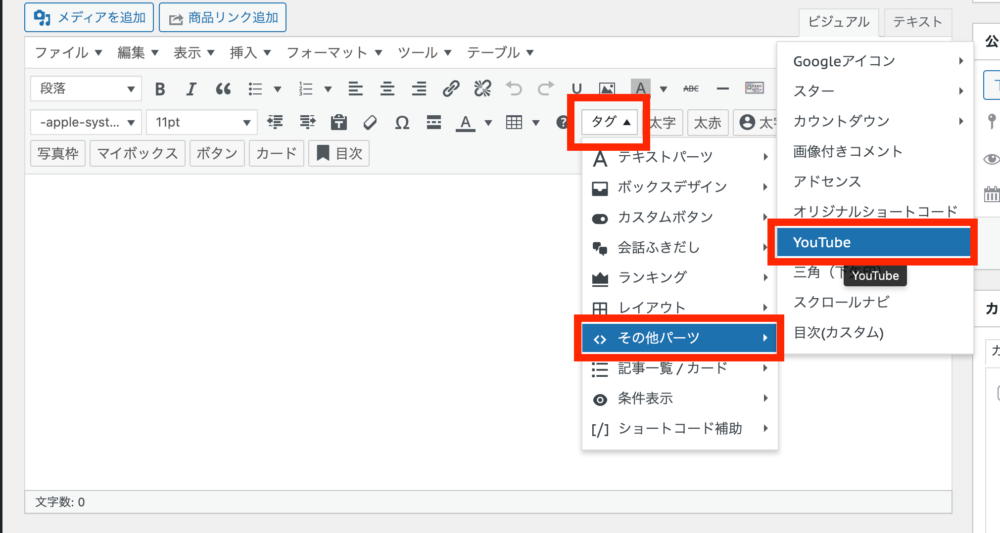Open ボックスデザイン submenu

tap(679, 187)
